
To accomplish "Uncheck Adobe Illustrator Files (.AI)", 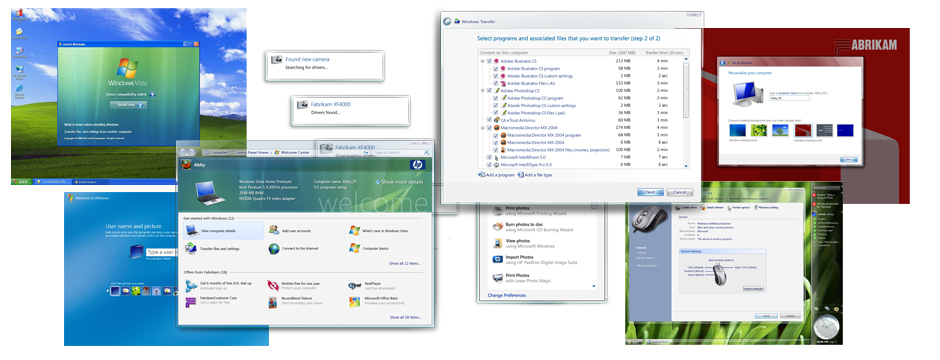I will [495, 83].
